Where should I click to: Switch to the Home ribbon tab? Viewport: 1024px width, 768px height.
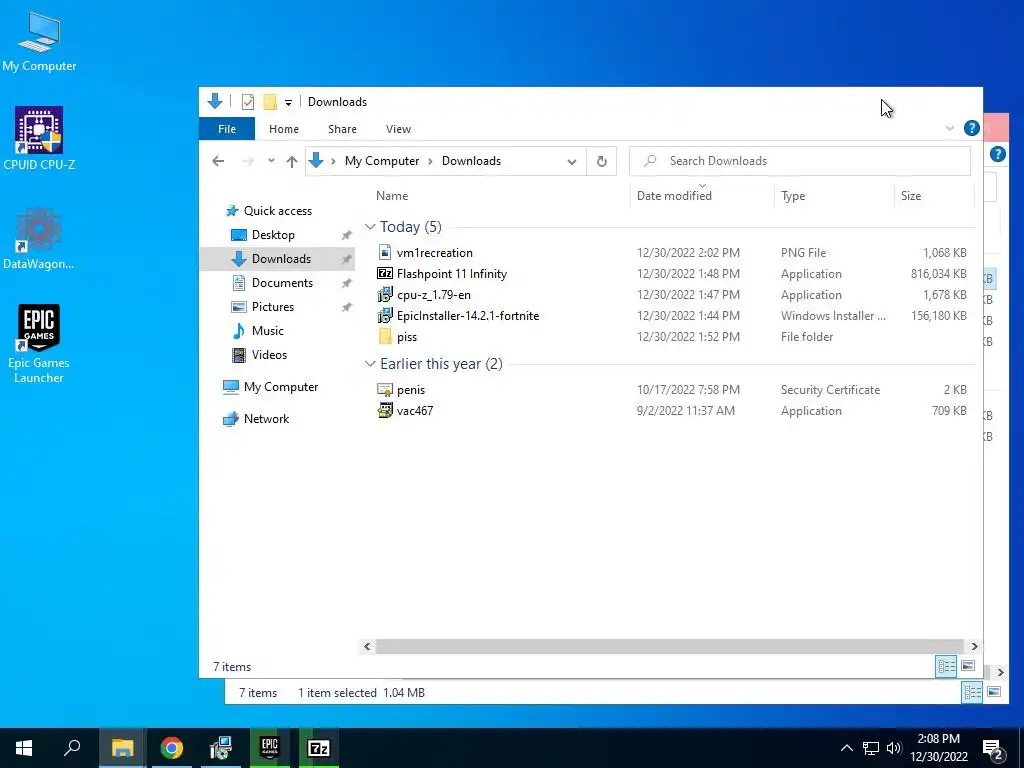tap(283, 129)
